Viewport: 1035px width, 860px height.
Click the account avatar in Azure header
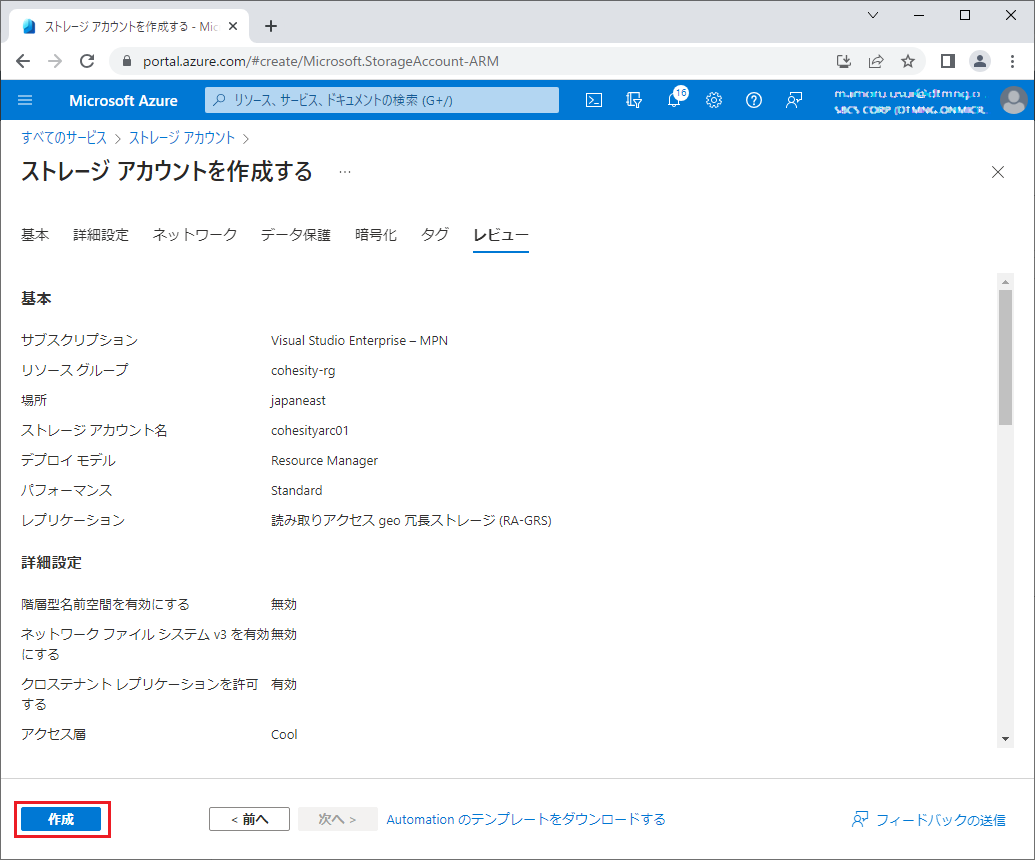tap(1013, 100)
